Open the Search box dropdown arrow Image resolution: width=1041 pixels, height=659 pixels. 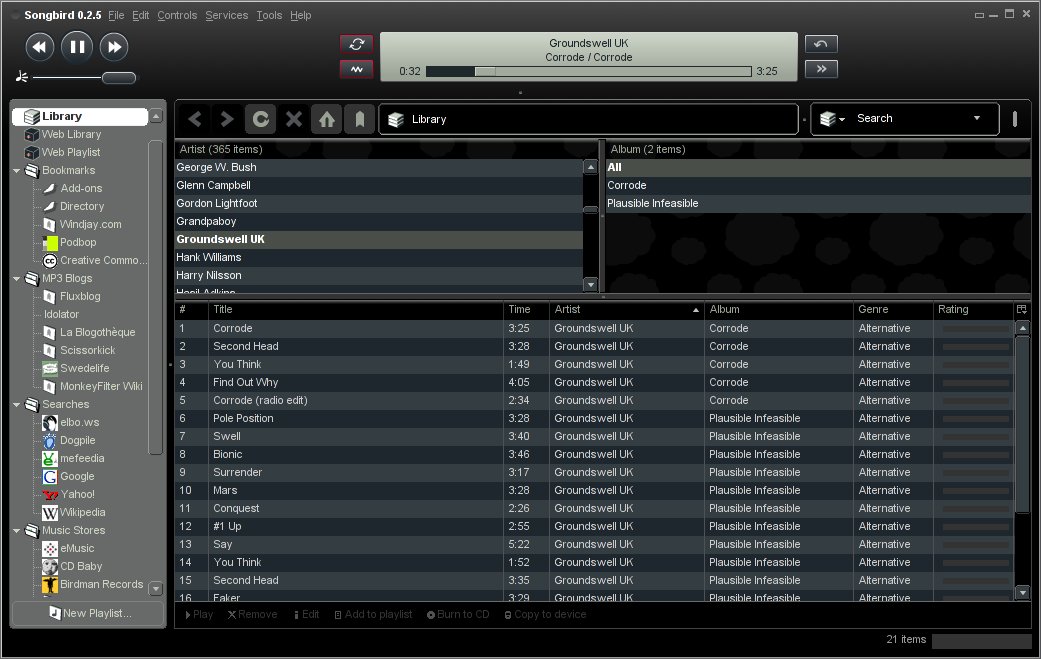pos(977,118)
